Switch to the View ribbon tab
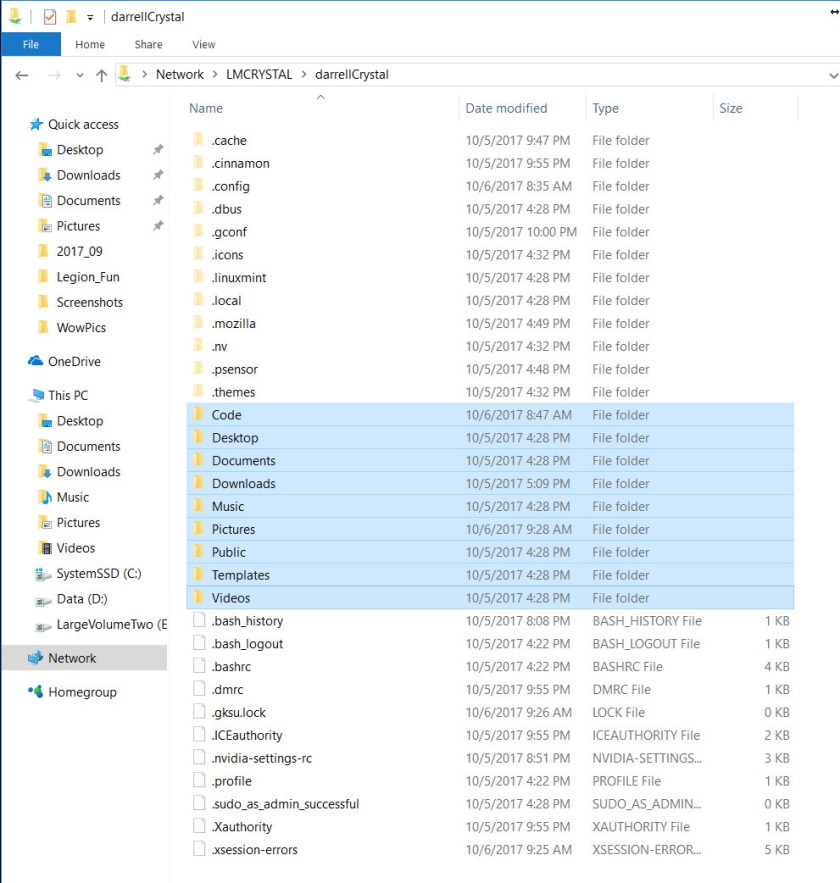Viewport: 840px width, 883px height. (x=204, y=44)
